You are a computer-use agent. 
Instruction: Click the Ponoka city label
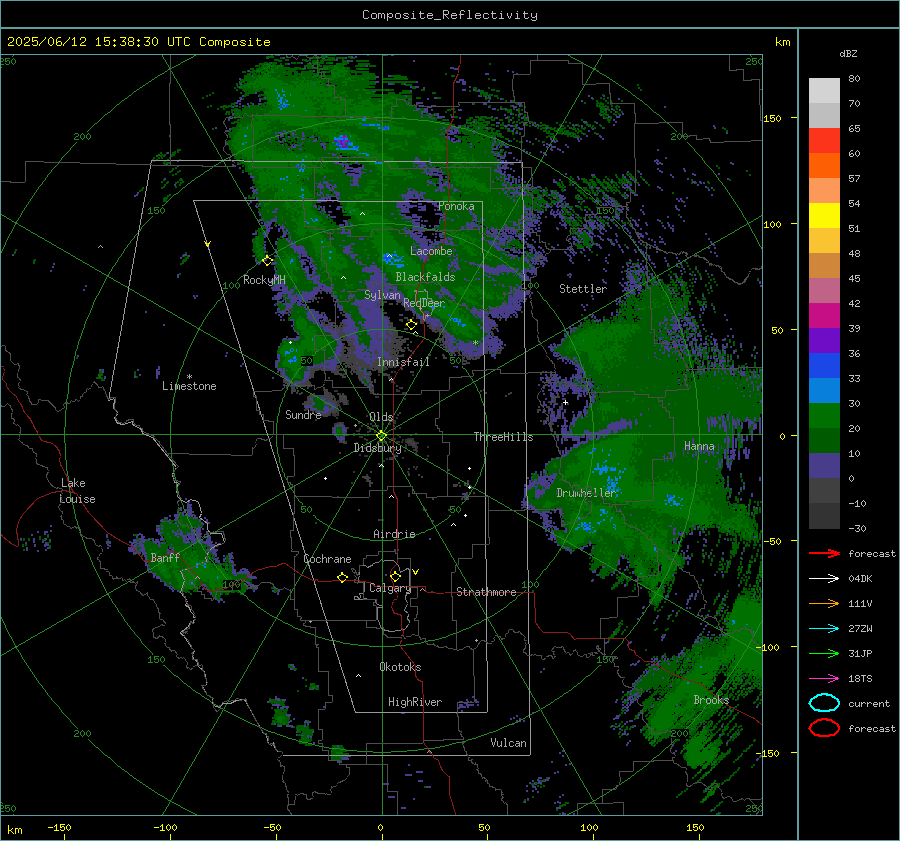(456, 206)
